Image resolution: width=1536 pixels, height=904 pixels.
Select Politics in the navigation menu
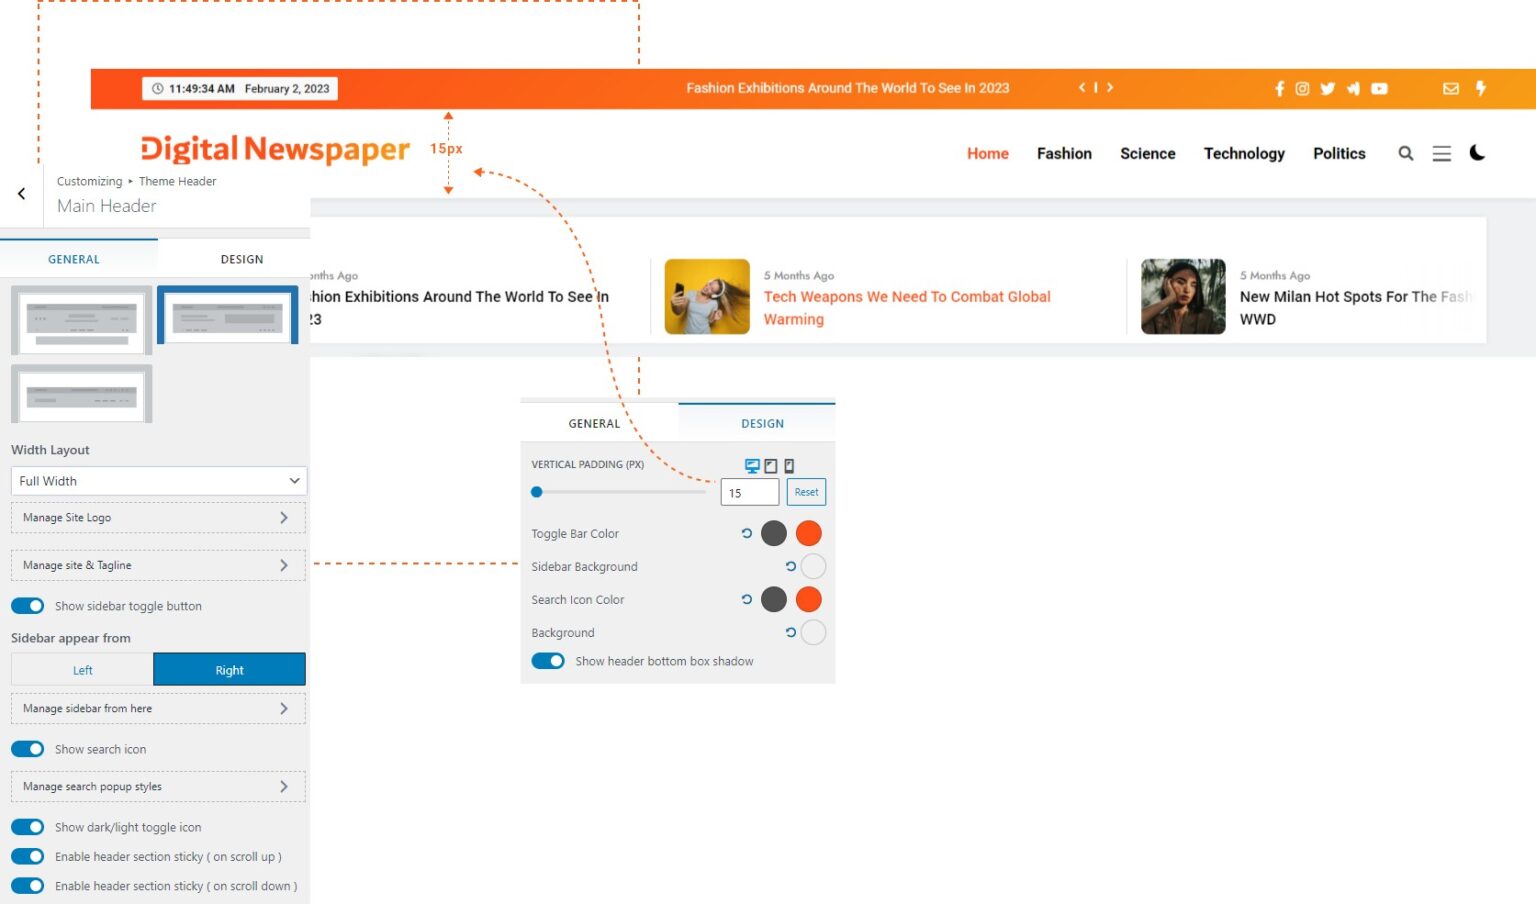click(1339, 153)
